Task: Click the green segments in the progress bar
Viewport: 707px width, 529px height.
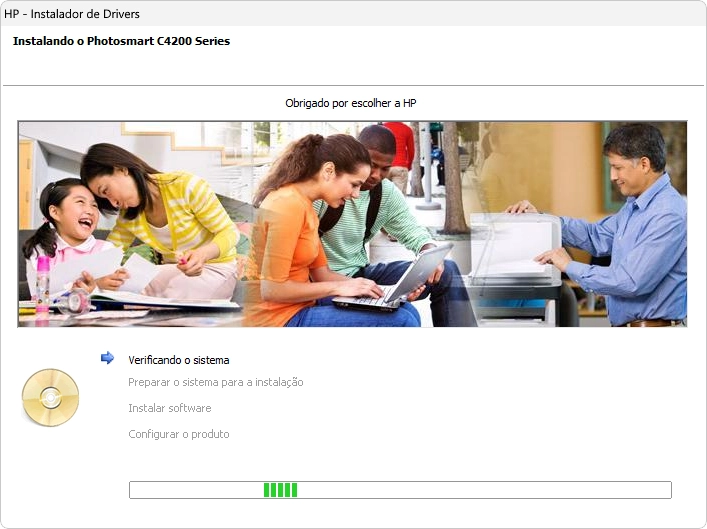Action: pos(280,490)
